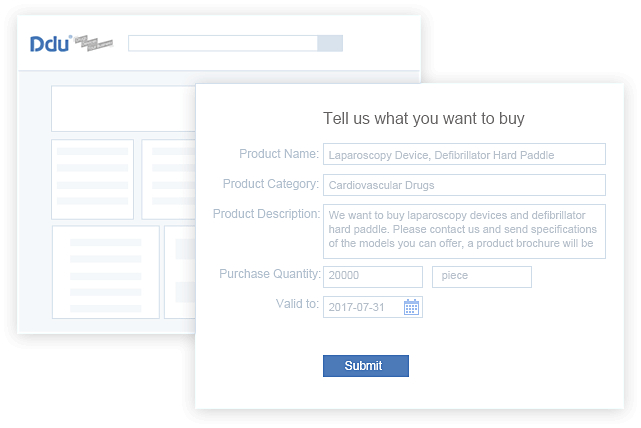Click the grey badge beside the Ddu logo
This screenshot has width=641, height=428.
[92, 44]
